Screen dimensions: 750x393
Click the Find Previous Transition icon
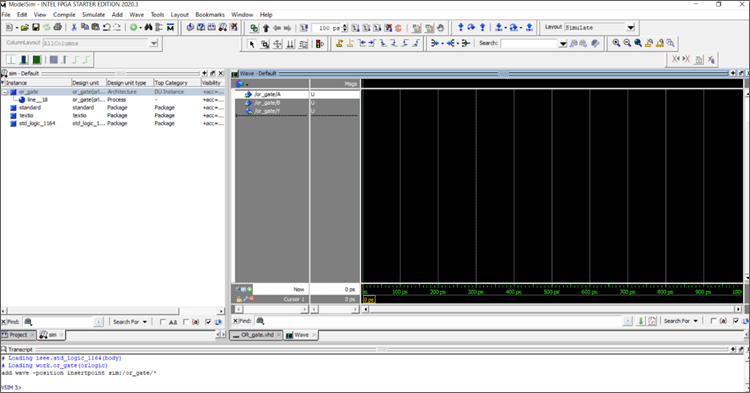tap(362, 44)
